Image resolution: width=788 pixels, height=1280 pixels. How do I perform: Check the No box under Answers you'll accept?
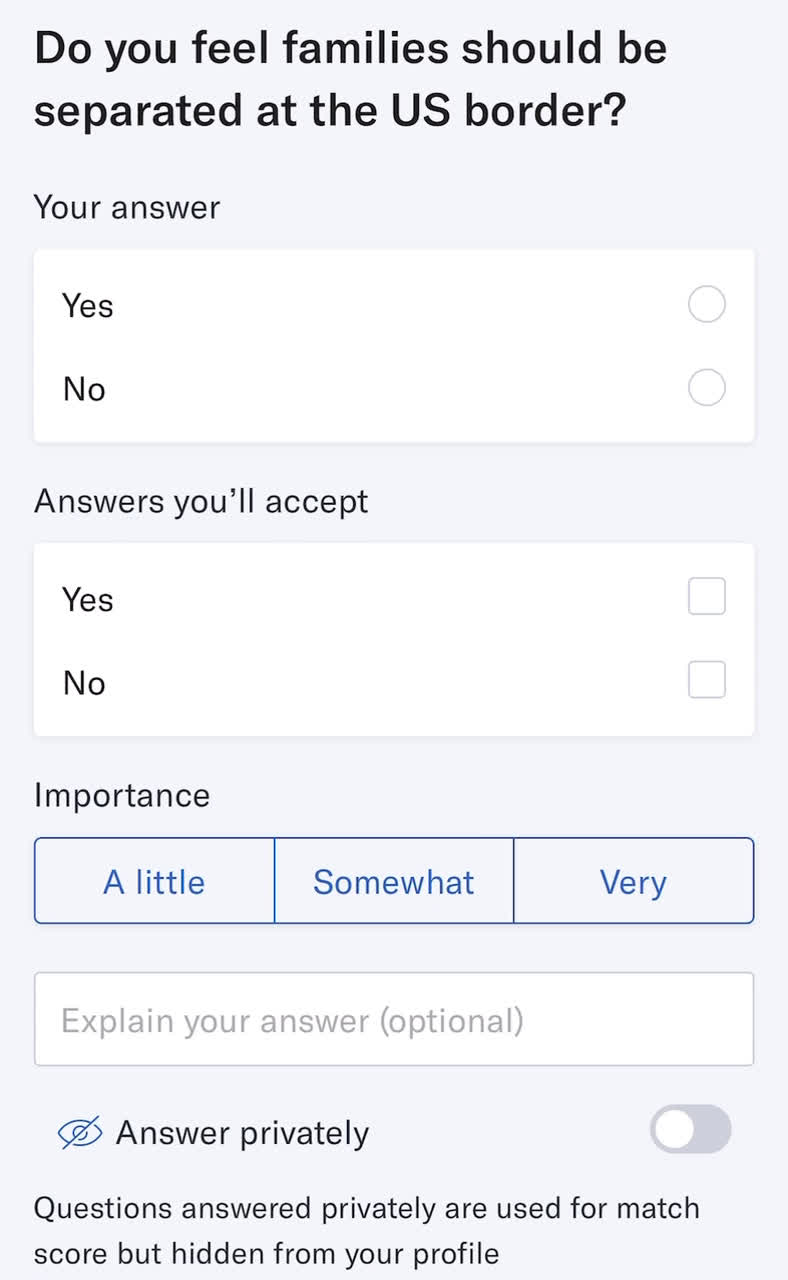[x=706, y=680]
